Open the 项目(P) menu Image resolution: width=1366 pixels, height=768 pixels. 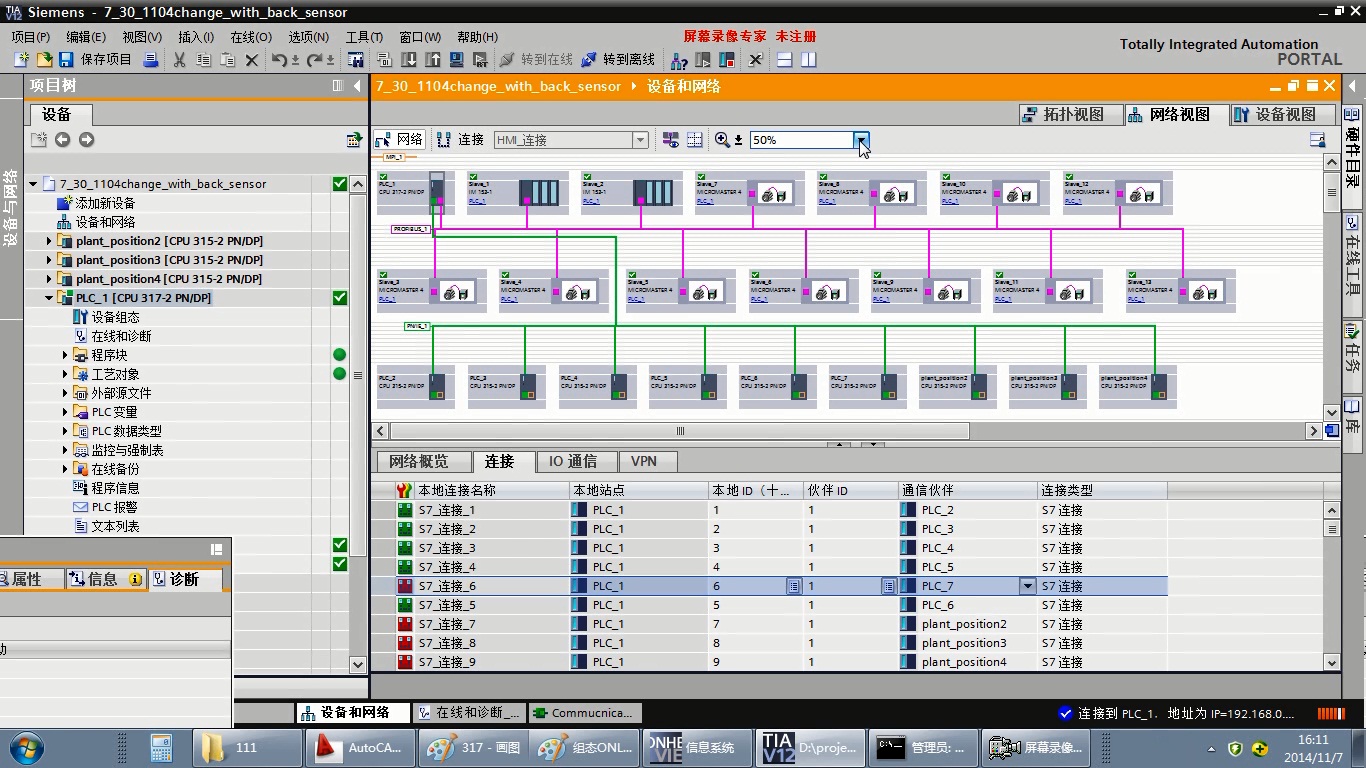coord(31,36)
